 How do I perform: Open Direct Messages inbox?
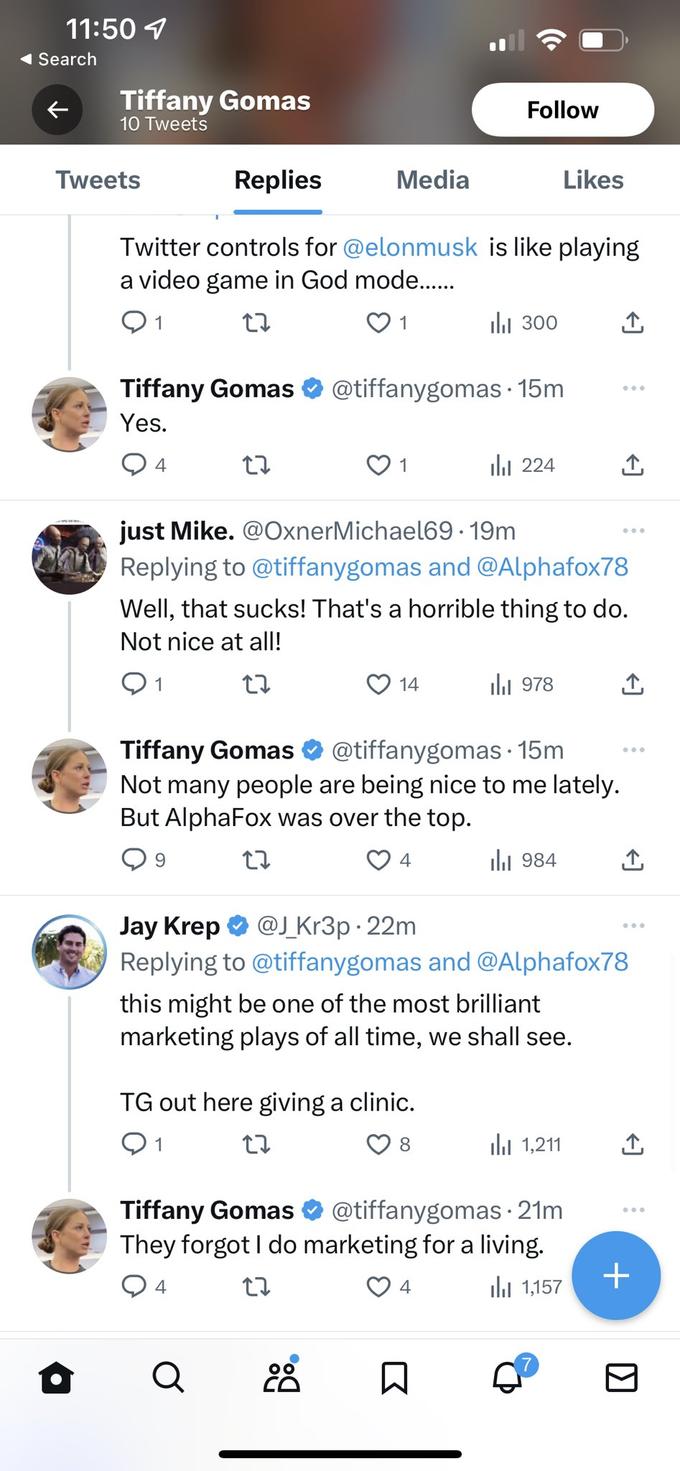click(620, 1377)
